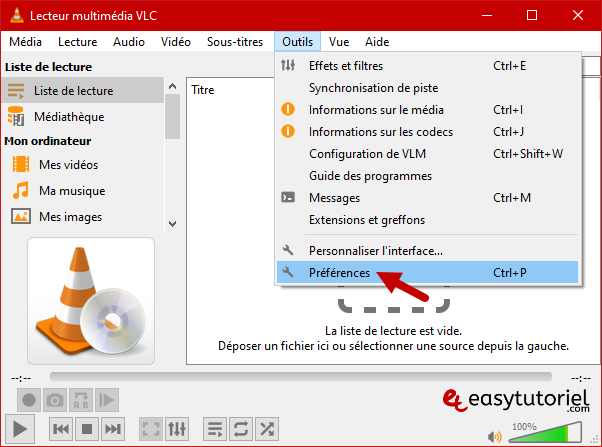The height and width of the screenshot is (447, 602).
Task: Open the Sous-titres menu
Action: [235, 41]
